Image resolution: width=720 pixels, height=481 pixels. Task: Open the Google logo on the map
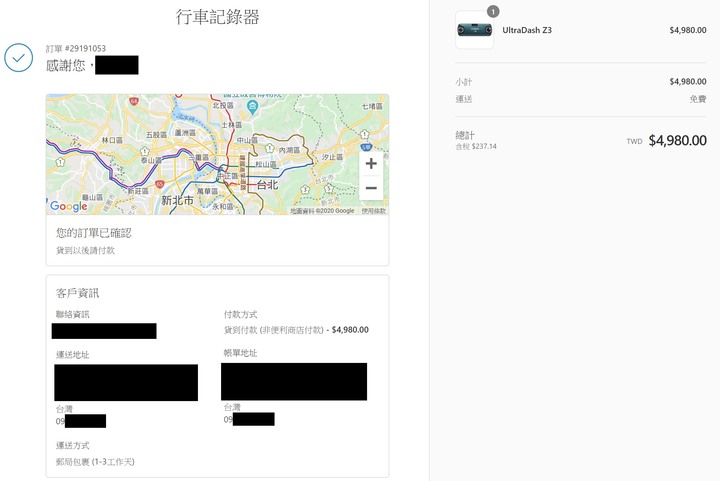pyautogui.click(x=68, y=206)
